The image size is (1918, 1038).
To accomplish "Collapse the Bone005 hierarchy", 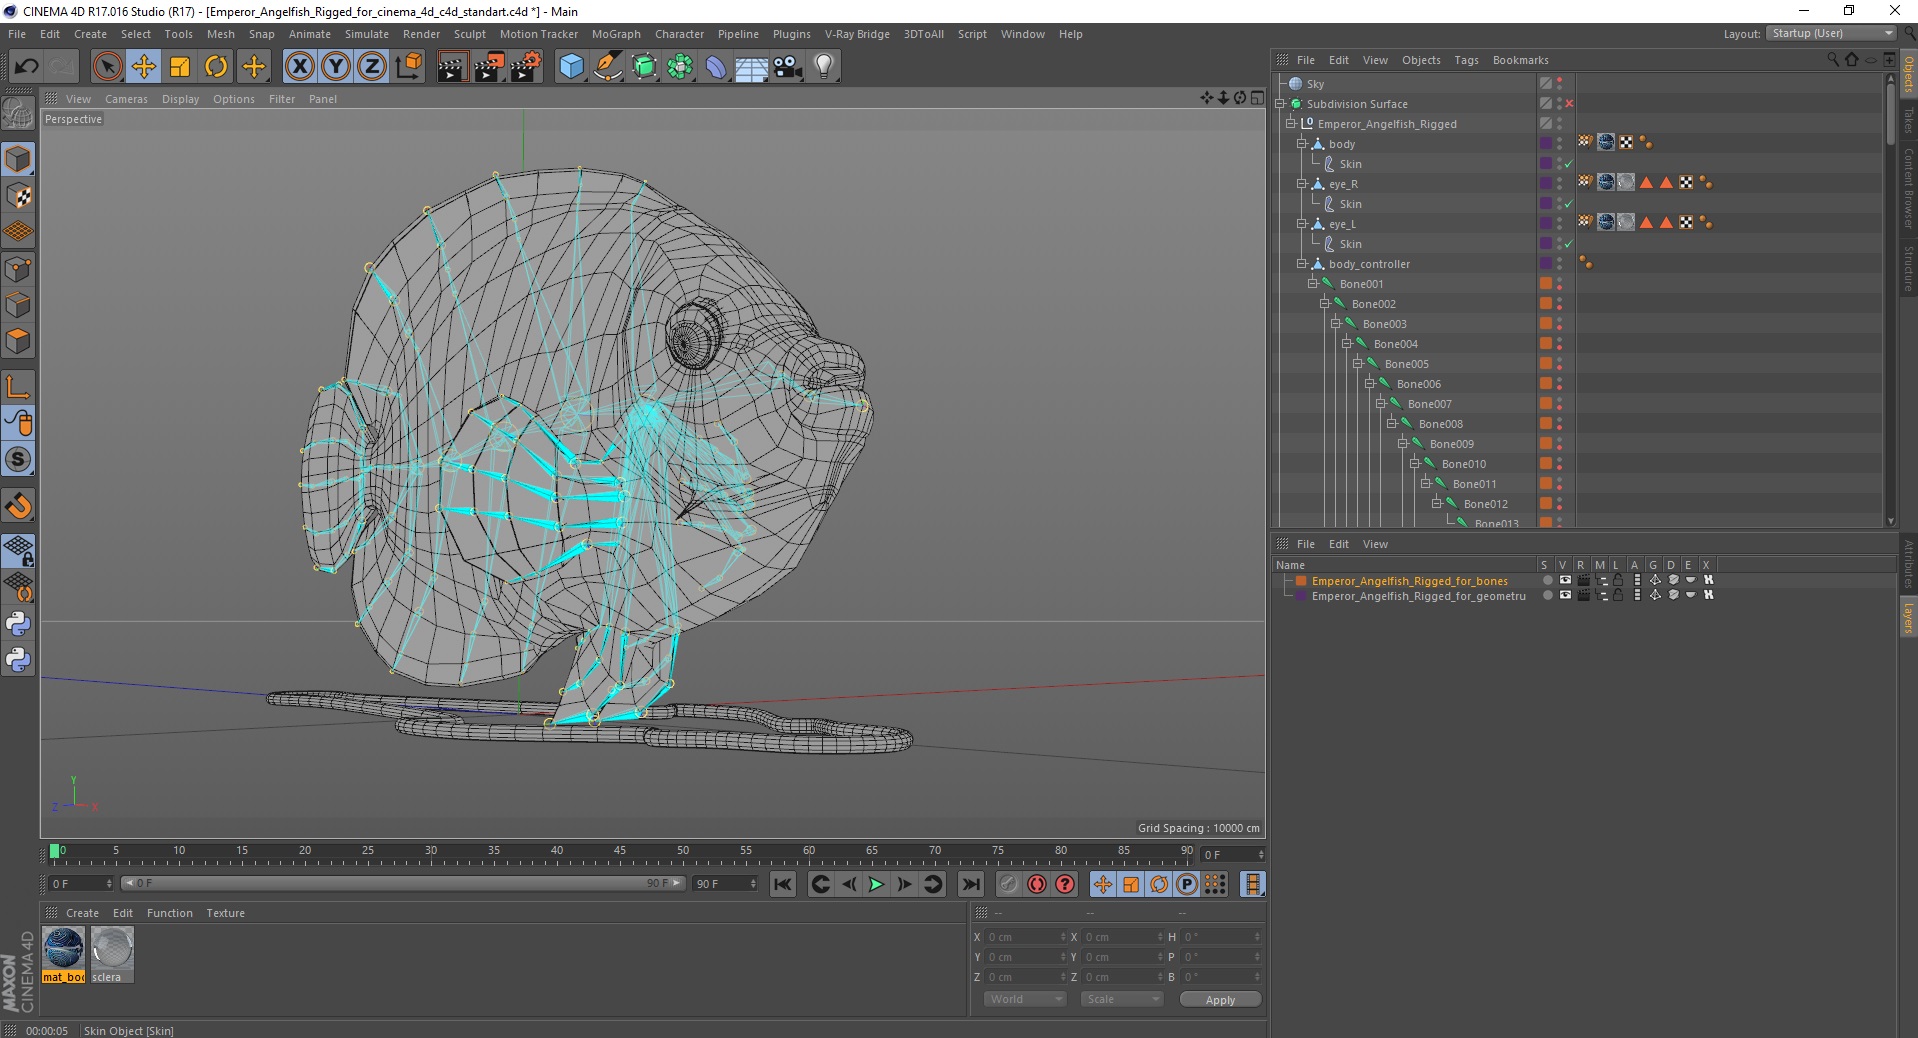I will (1358, 364).
